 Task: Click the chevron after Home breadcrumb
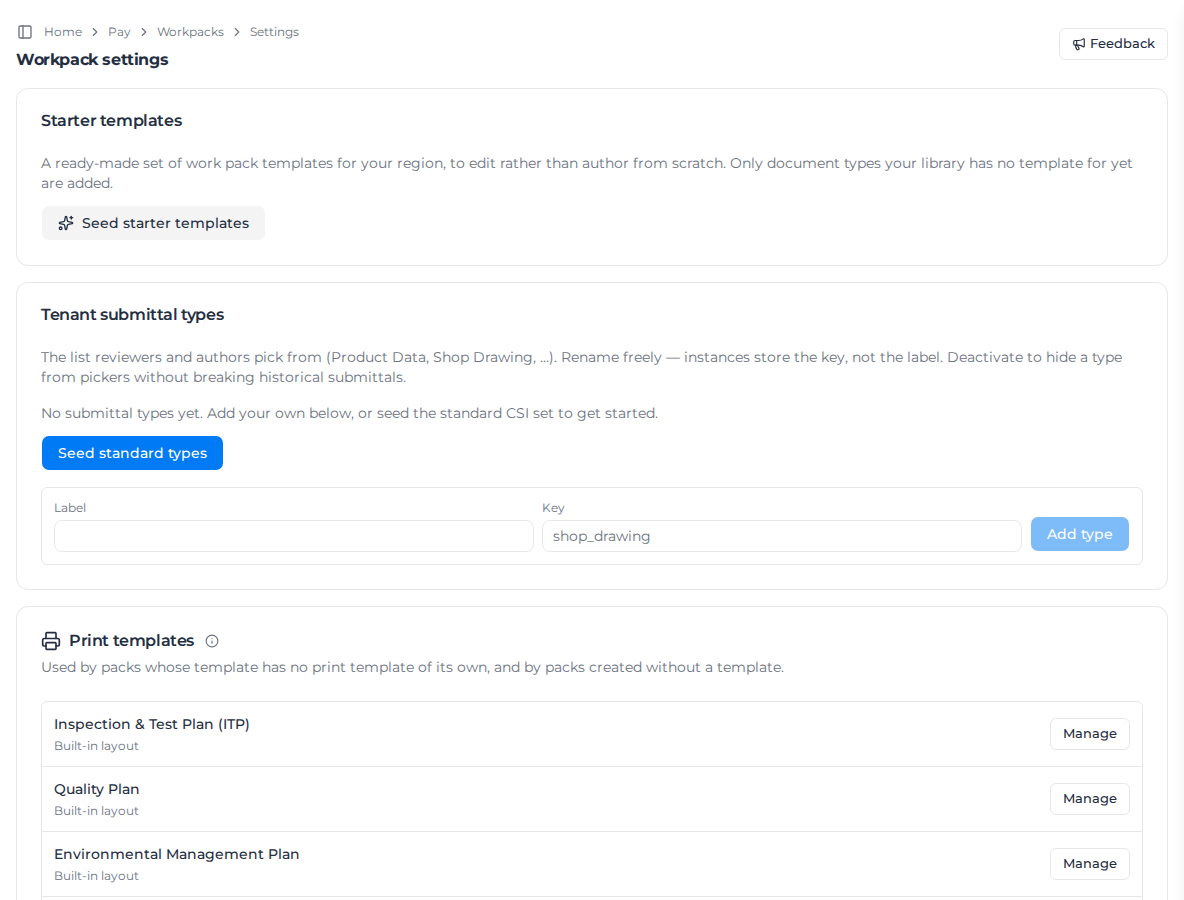[x=95, y=32]
